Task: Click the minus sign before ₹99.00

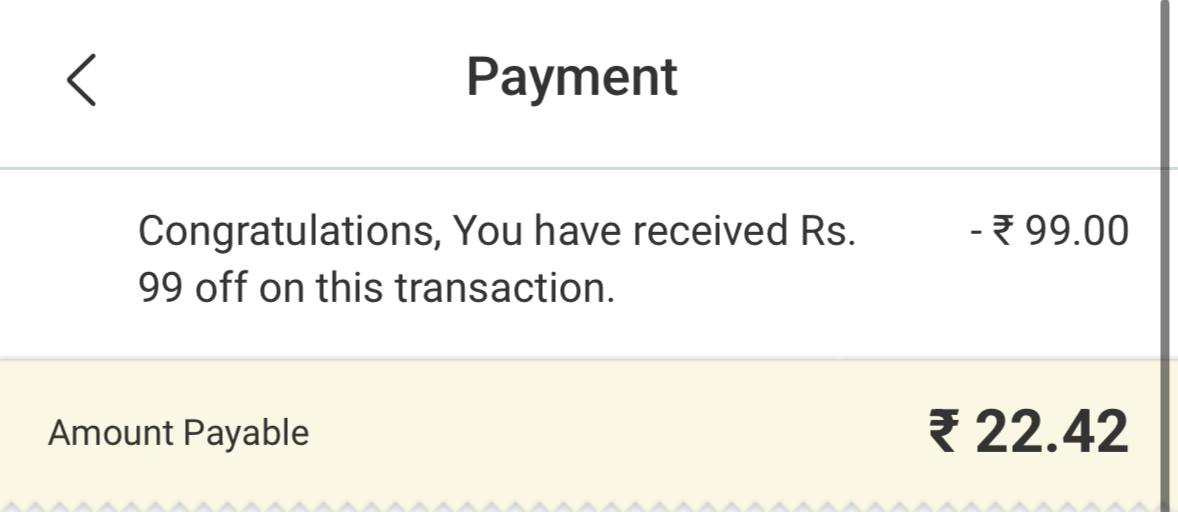Action: pos(976,231)
